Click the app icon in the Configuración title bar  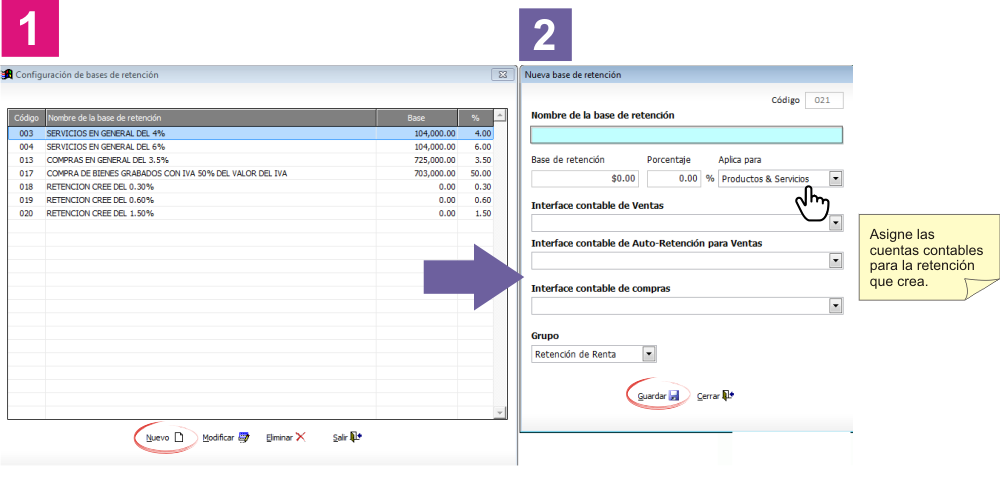pyautogui.click(x=7, y=74)
